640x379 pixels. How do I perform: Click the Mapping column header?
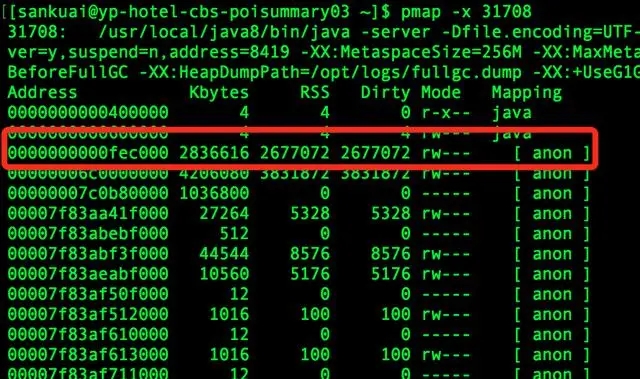tap(527, 93)
